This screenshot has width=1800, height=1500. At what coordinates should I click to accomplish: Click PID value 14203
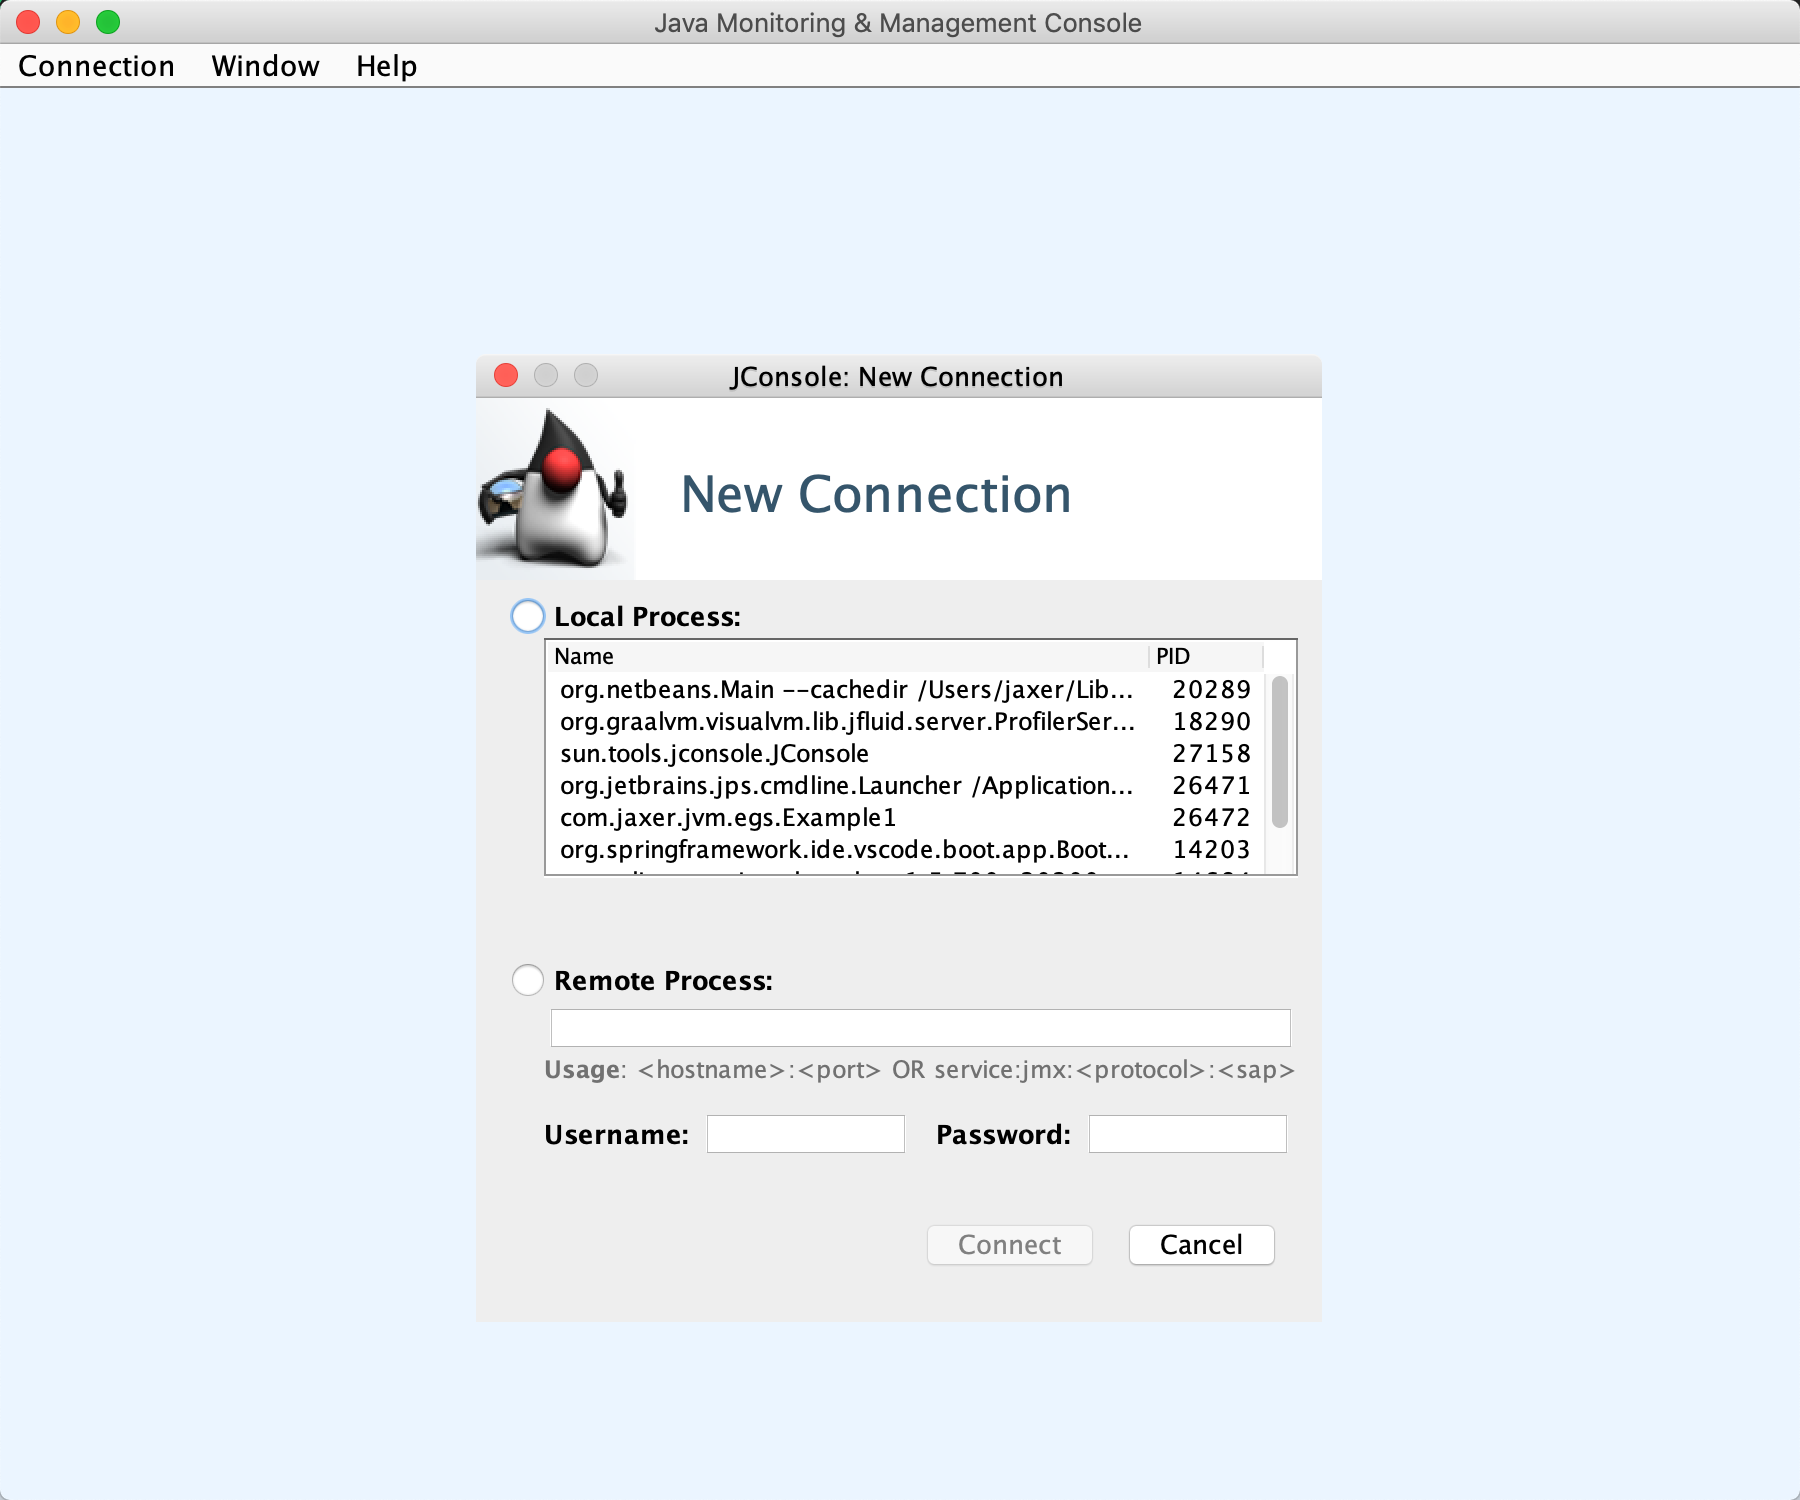[1211, 849]
